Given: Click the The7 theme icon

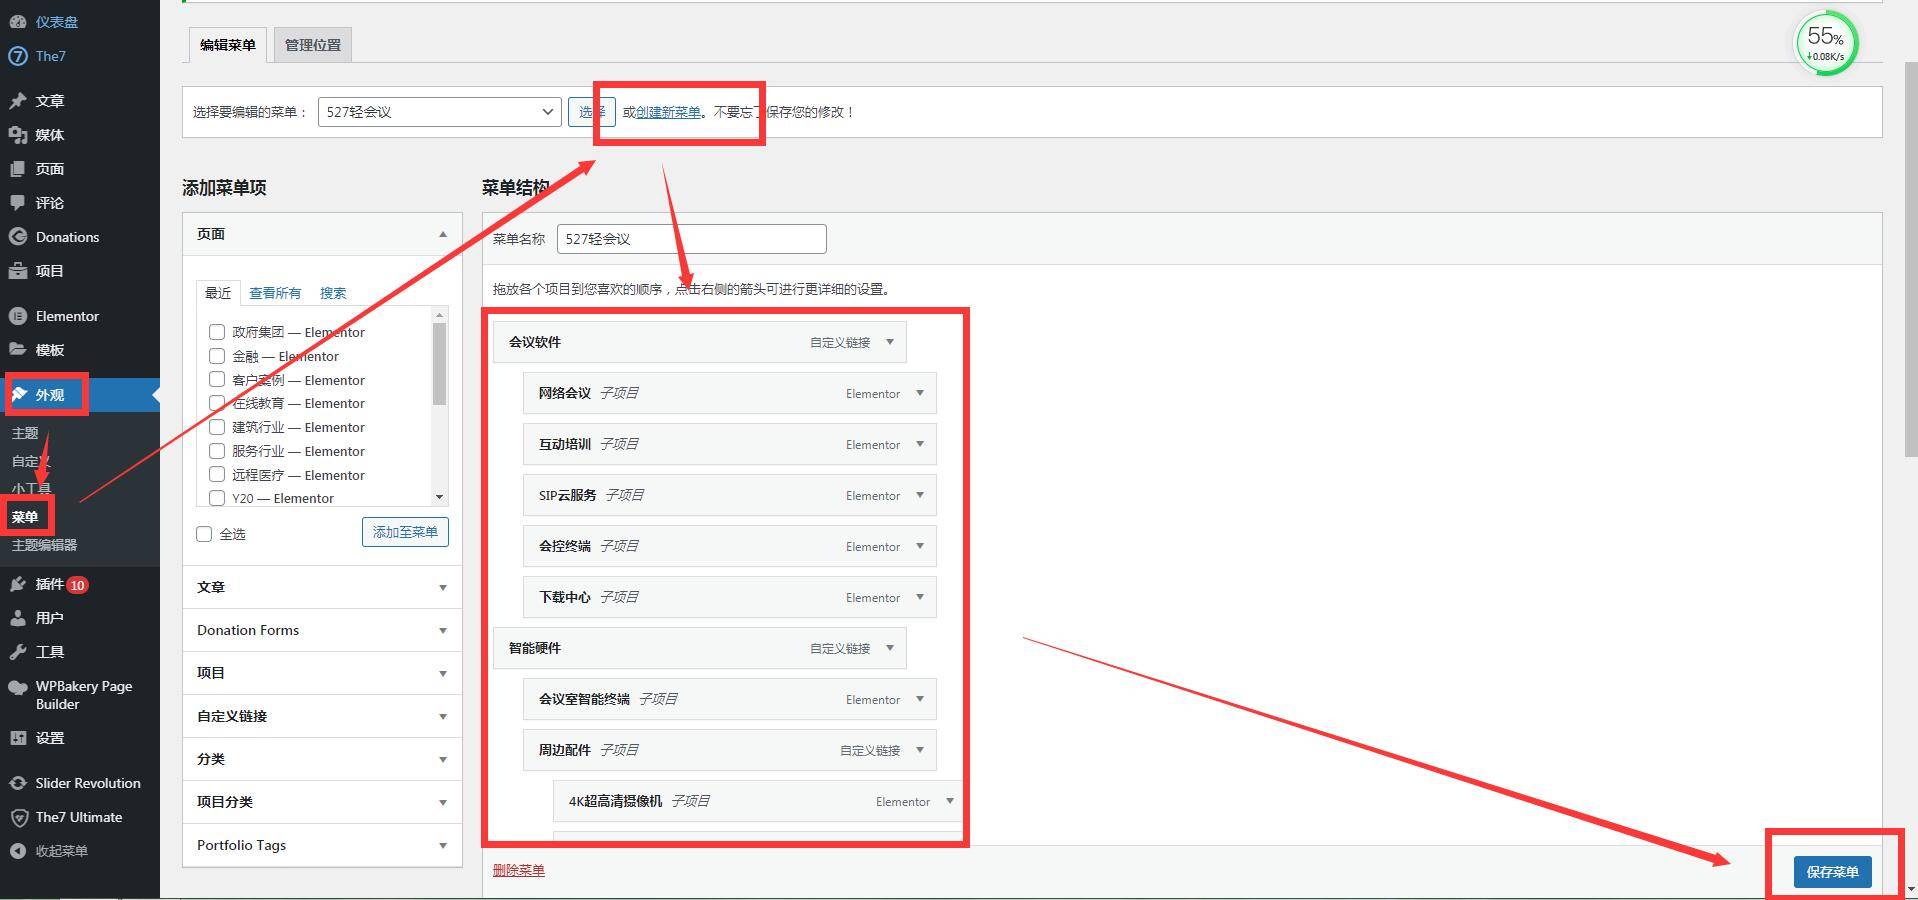Looking at the screenshot, I should [17, 56].
